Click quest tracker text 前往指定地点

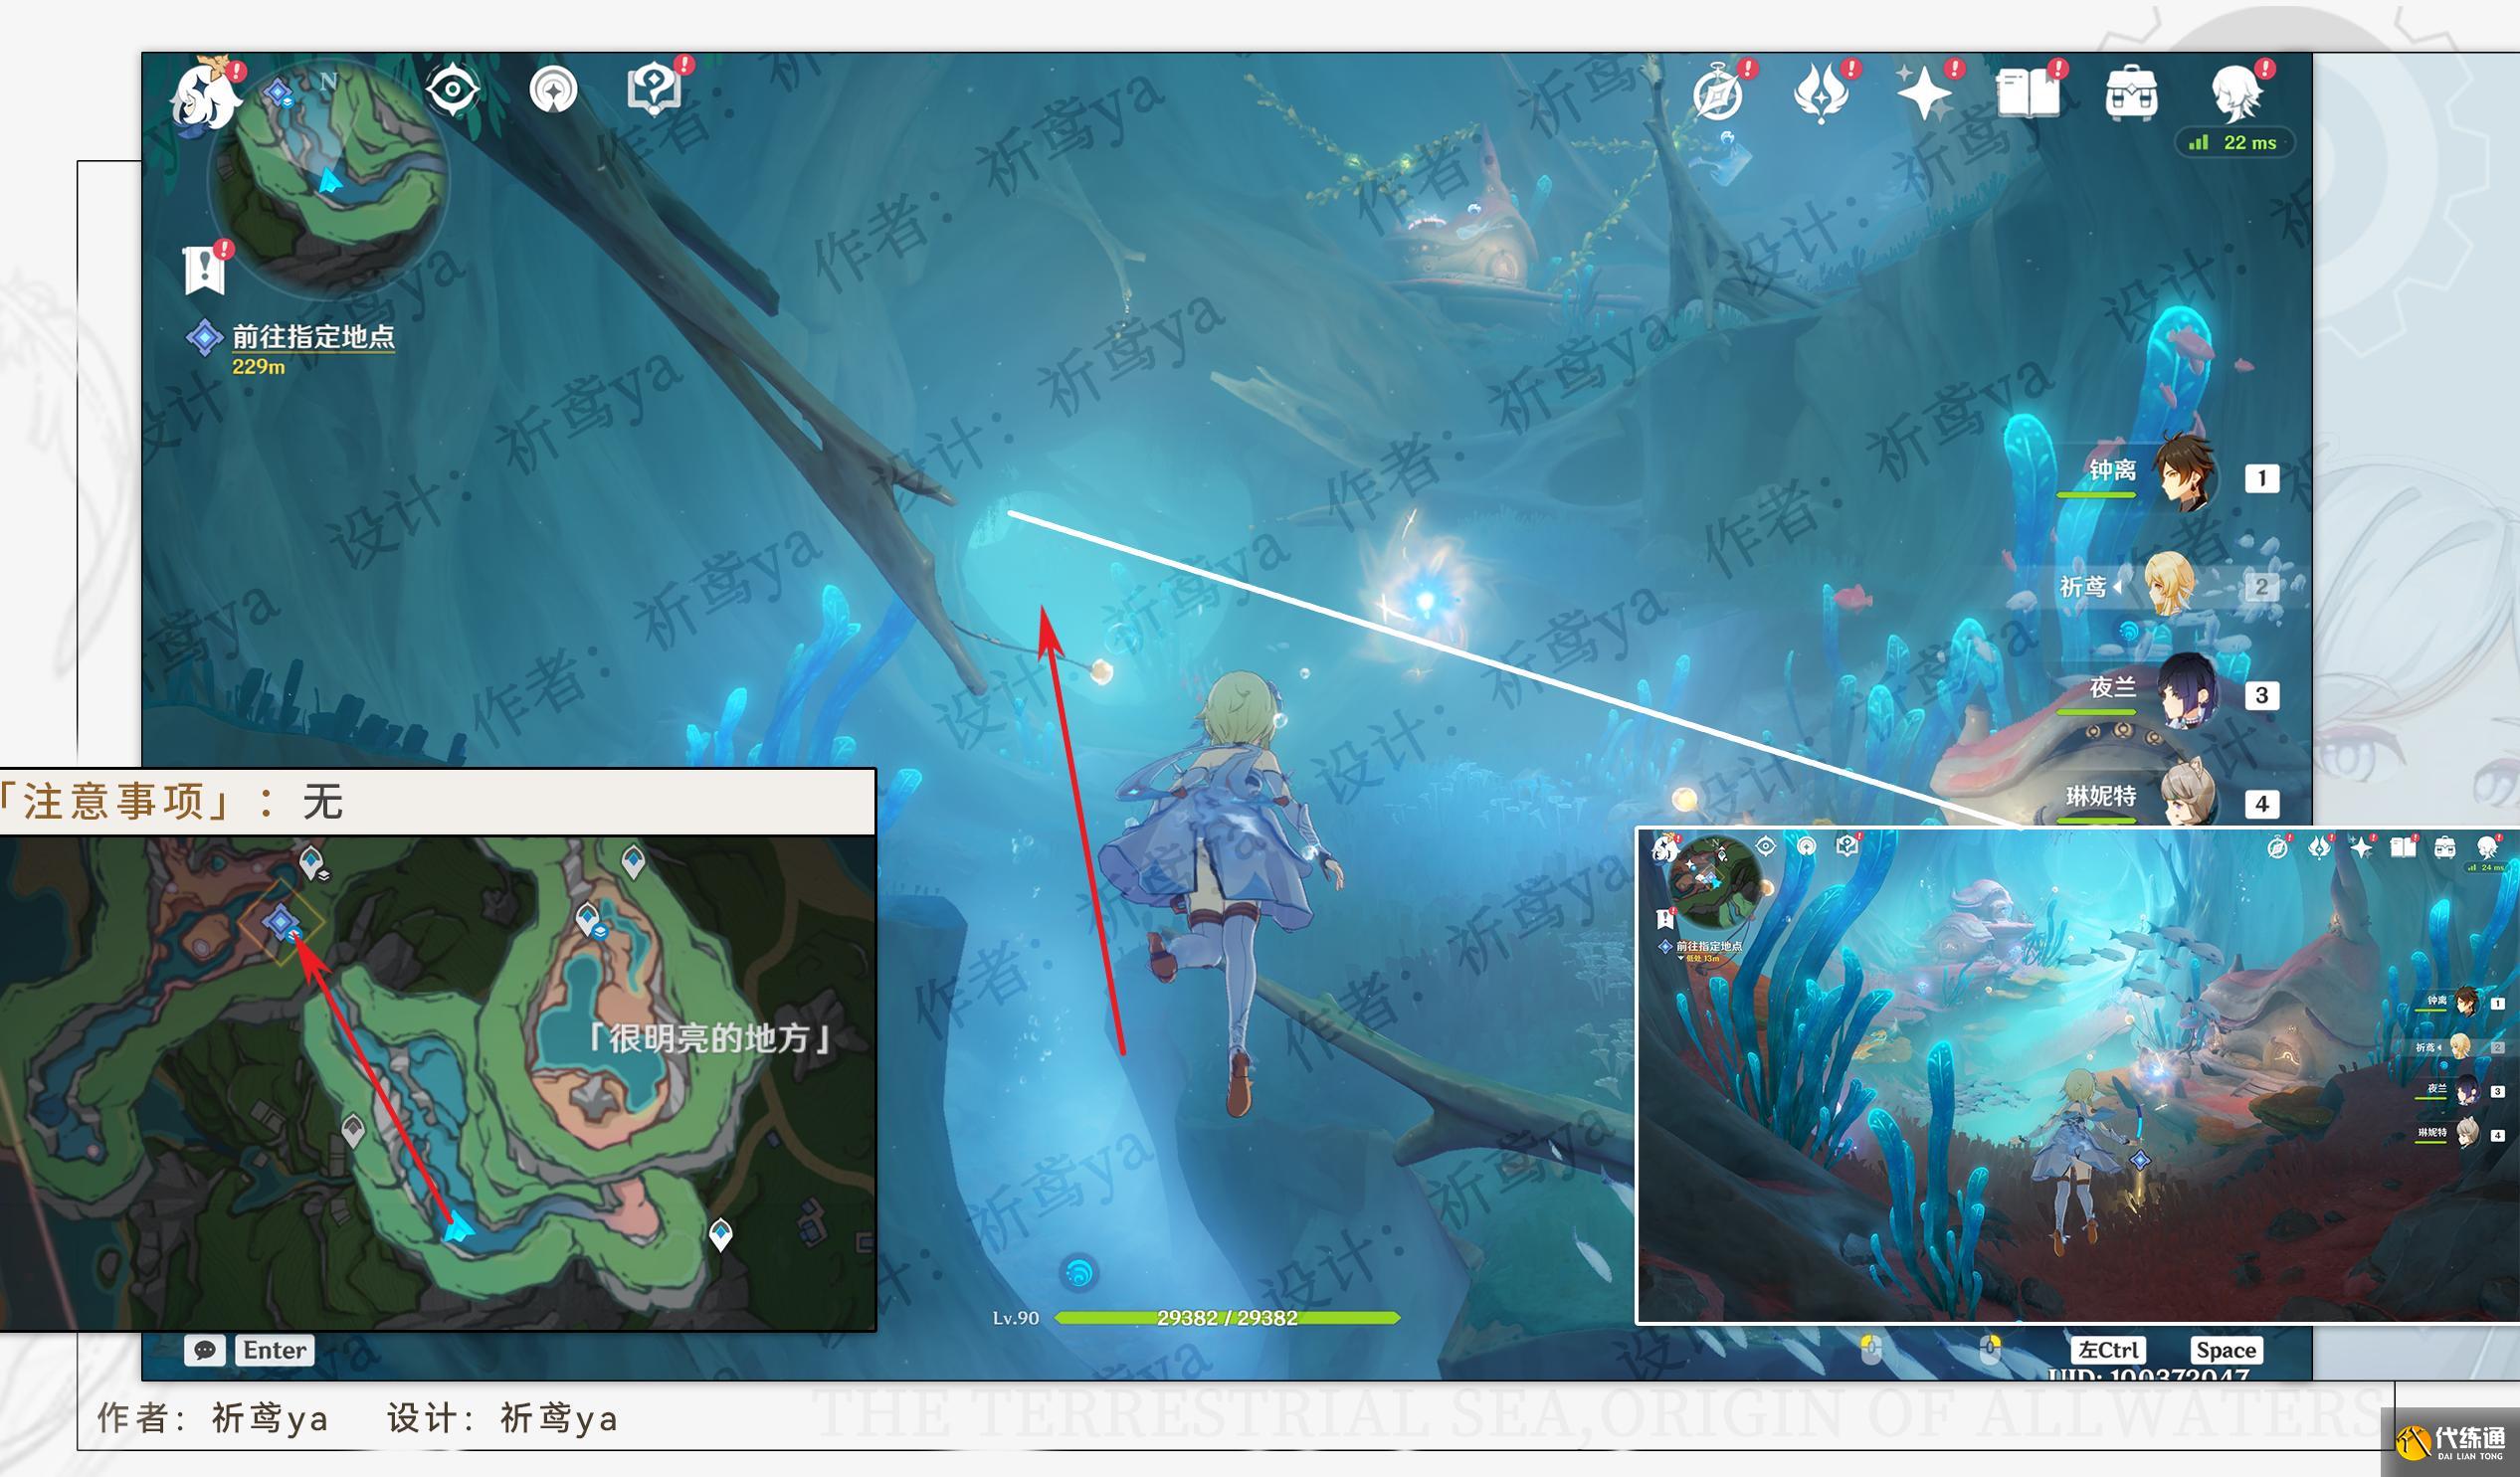(313, 337)
